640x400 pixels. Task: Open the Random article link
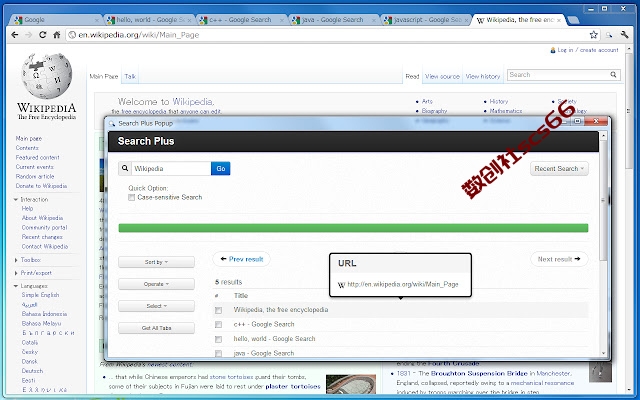pyautogui.click(x=35, y=177)
